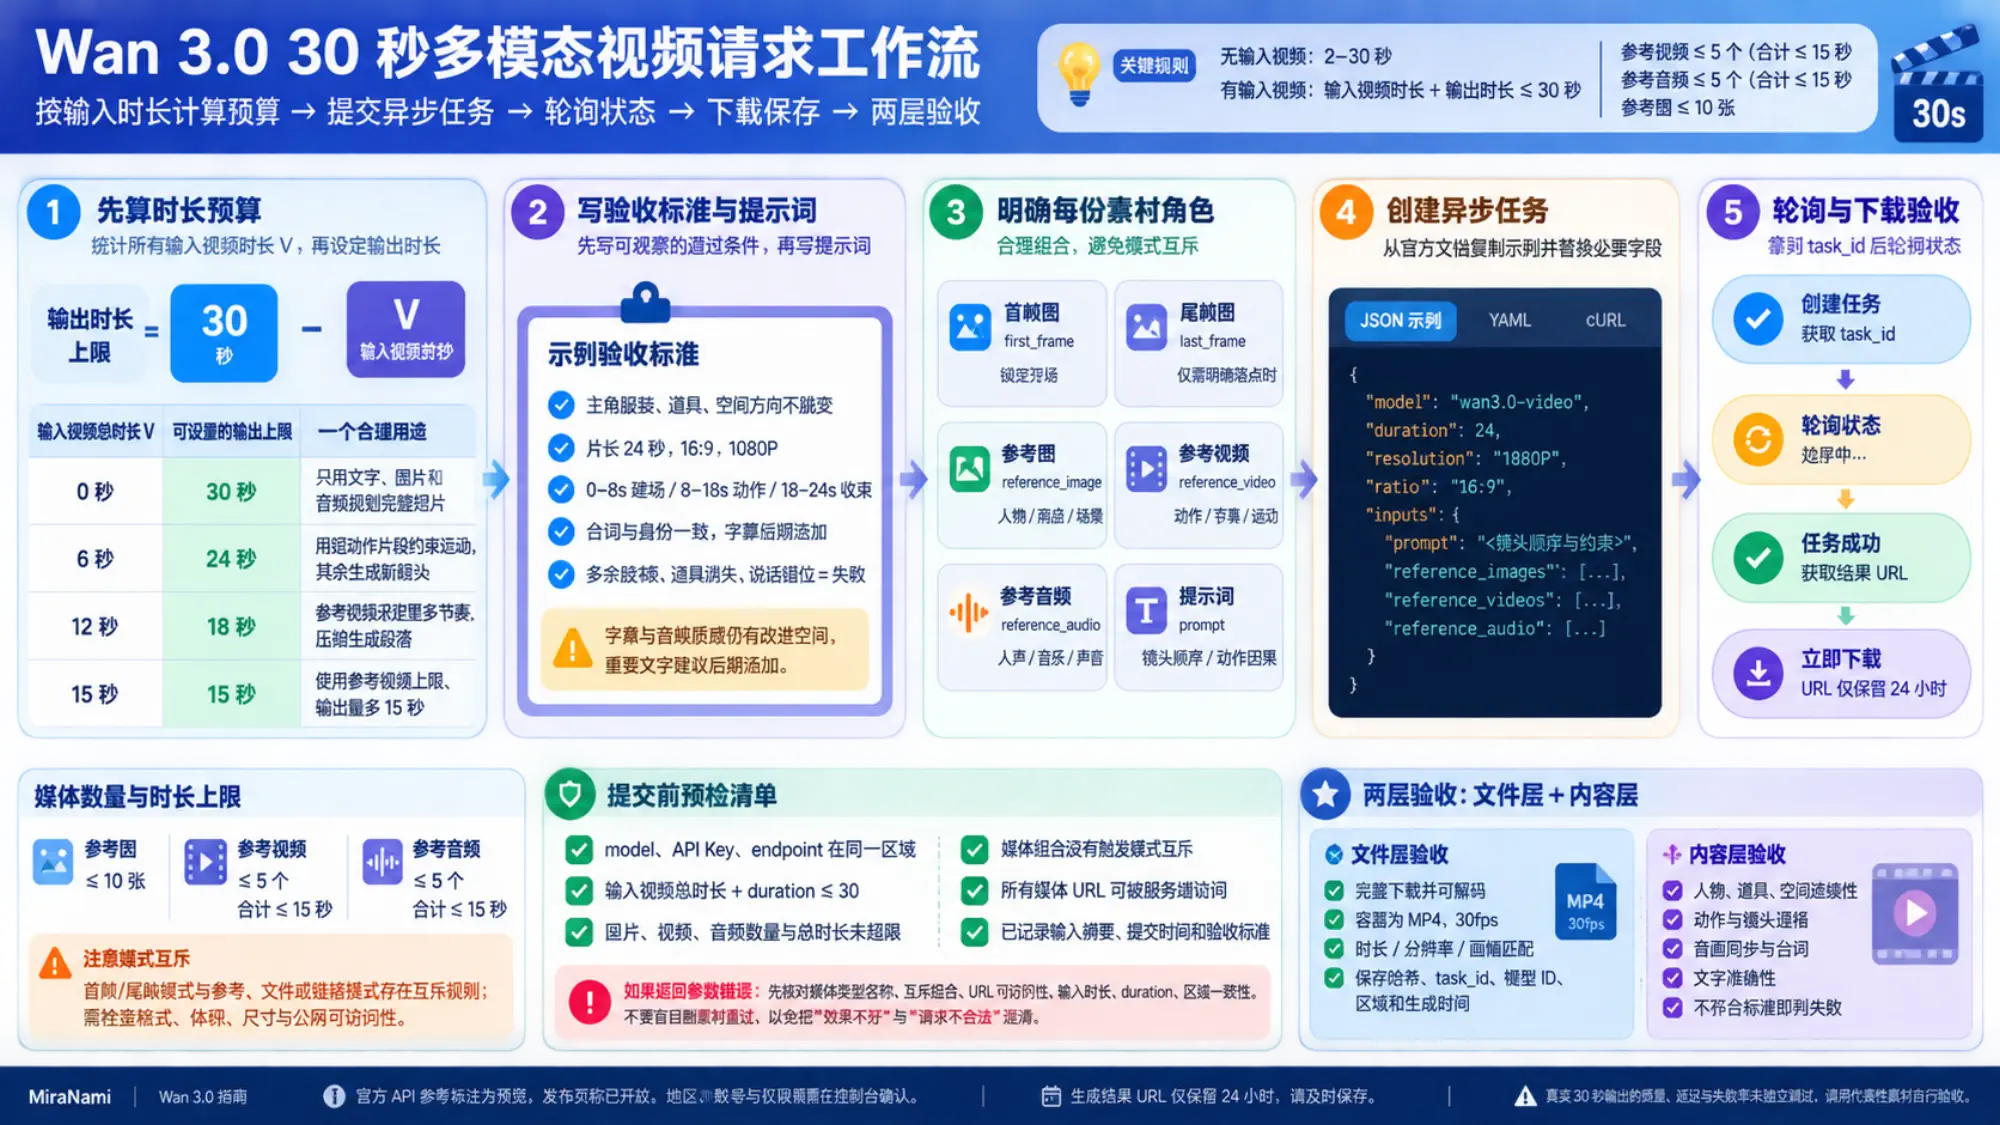Switch to the YAML tab
This screenshot has height=1125, width=2000.
pyautogui.click(x=1509, y=320)
